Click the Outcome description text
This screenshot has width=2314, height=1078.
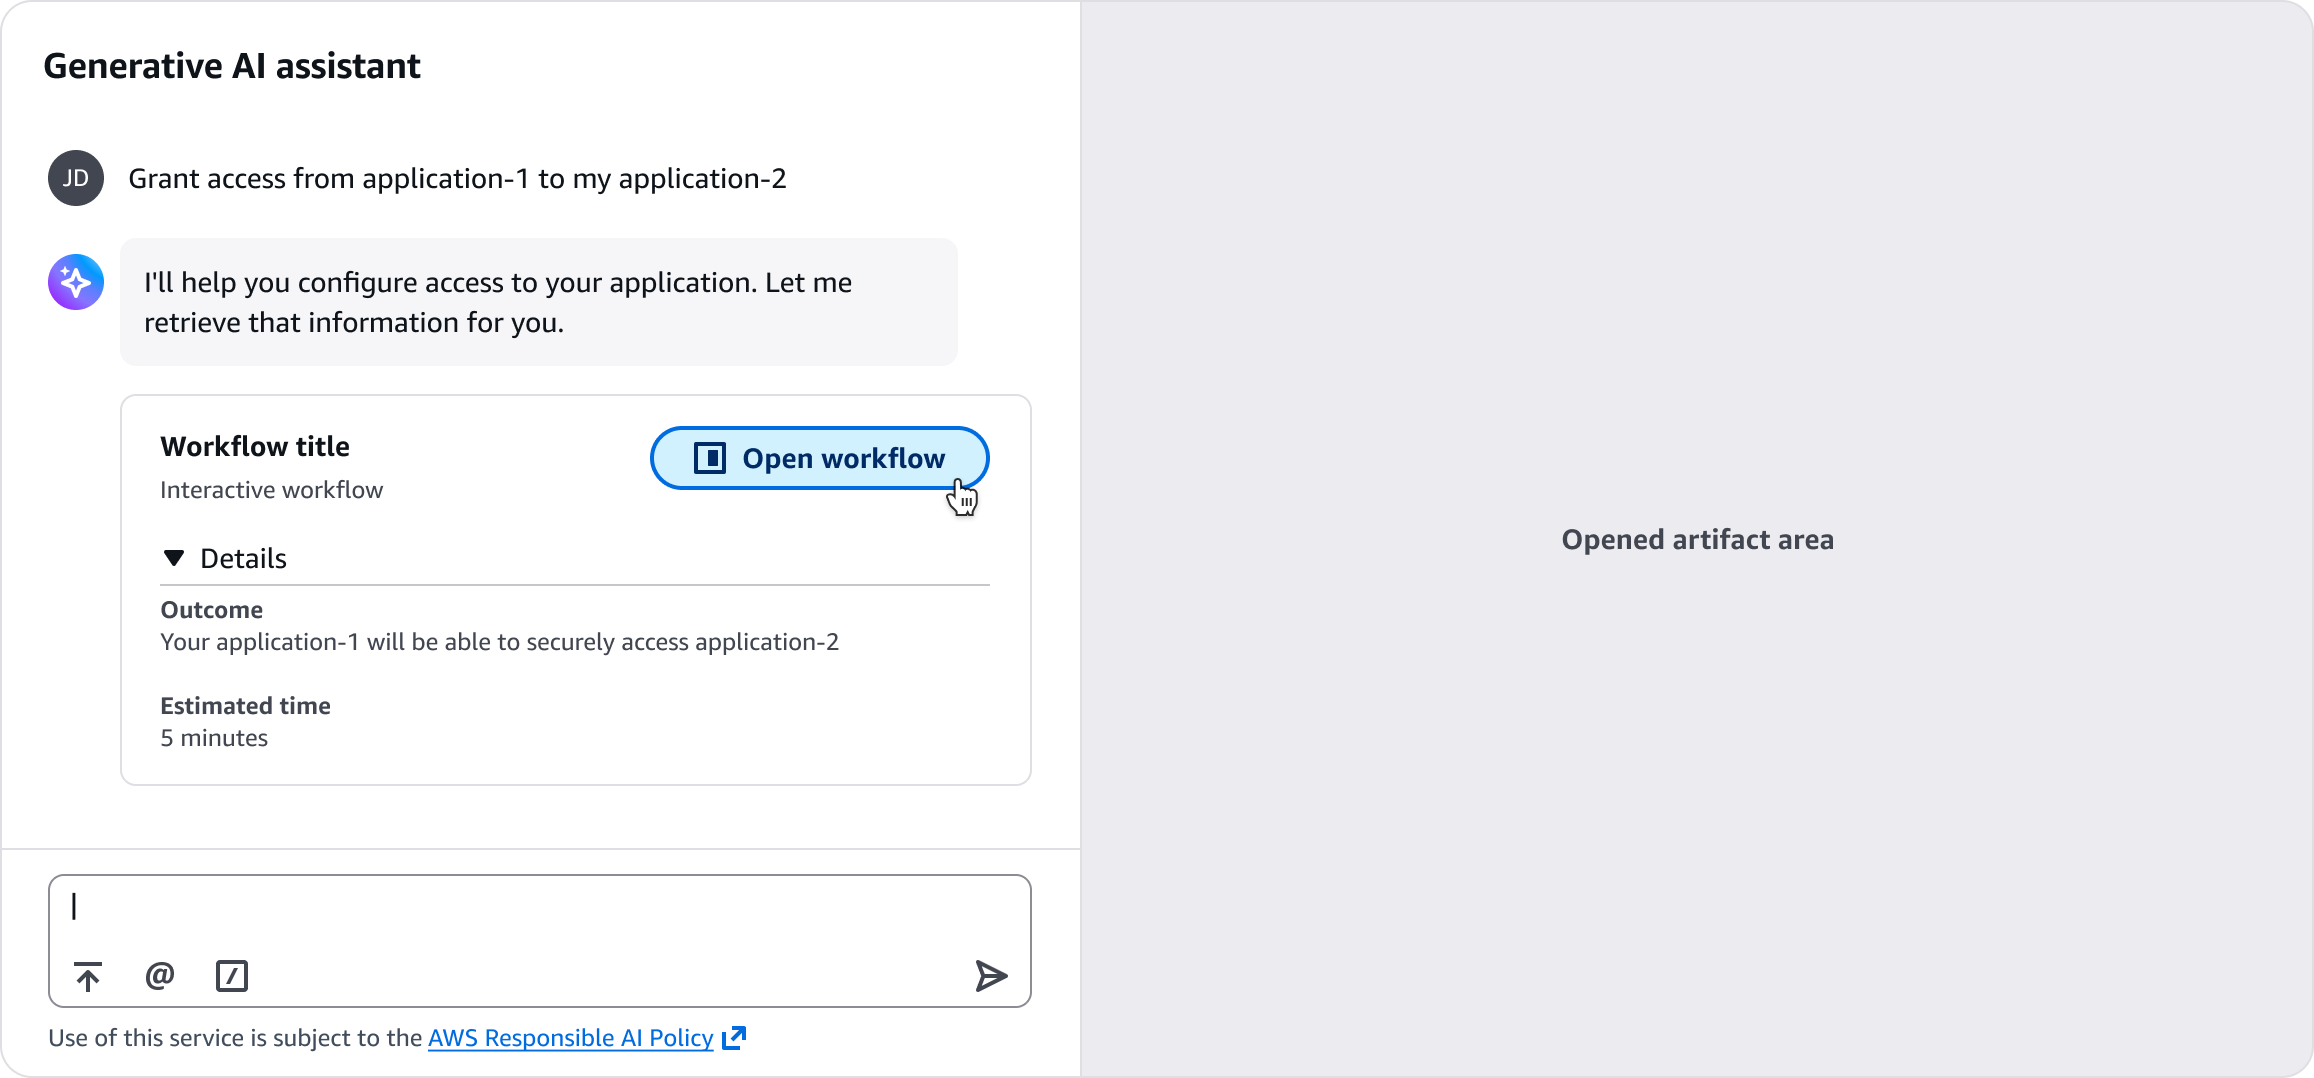(x=499, y=642)
